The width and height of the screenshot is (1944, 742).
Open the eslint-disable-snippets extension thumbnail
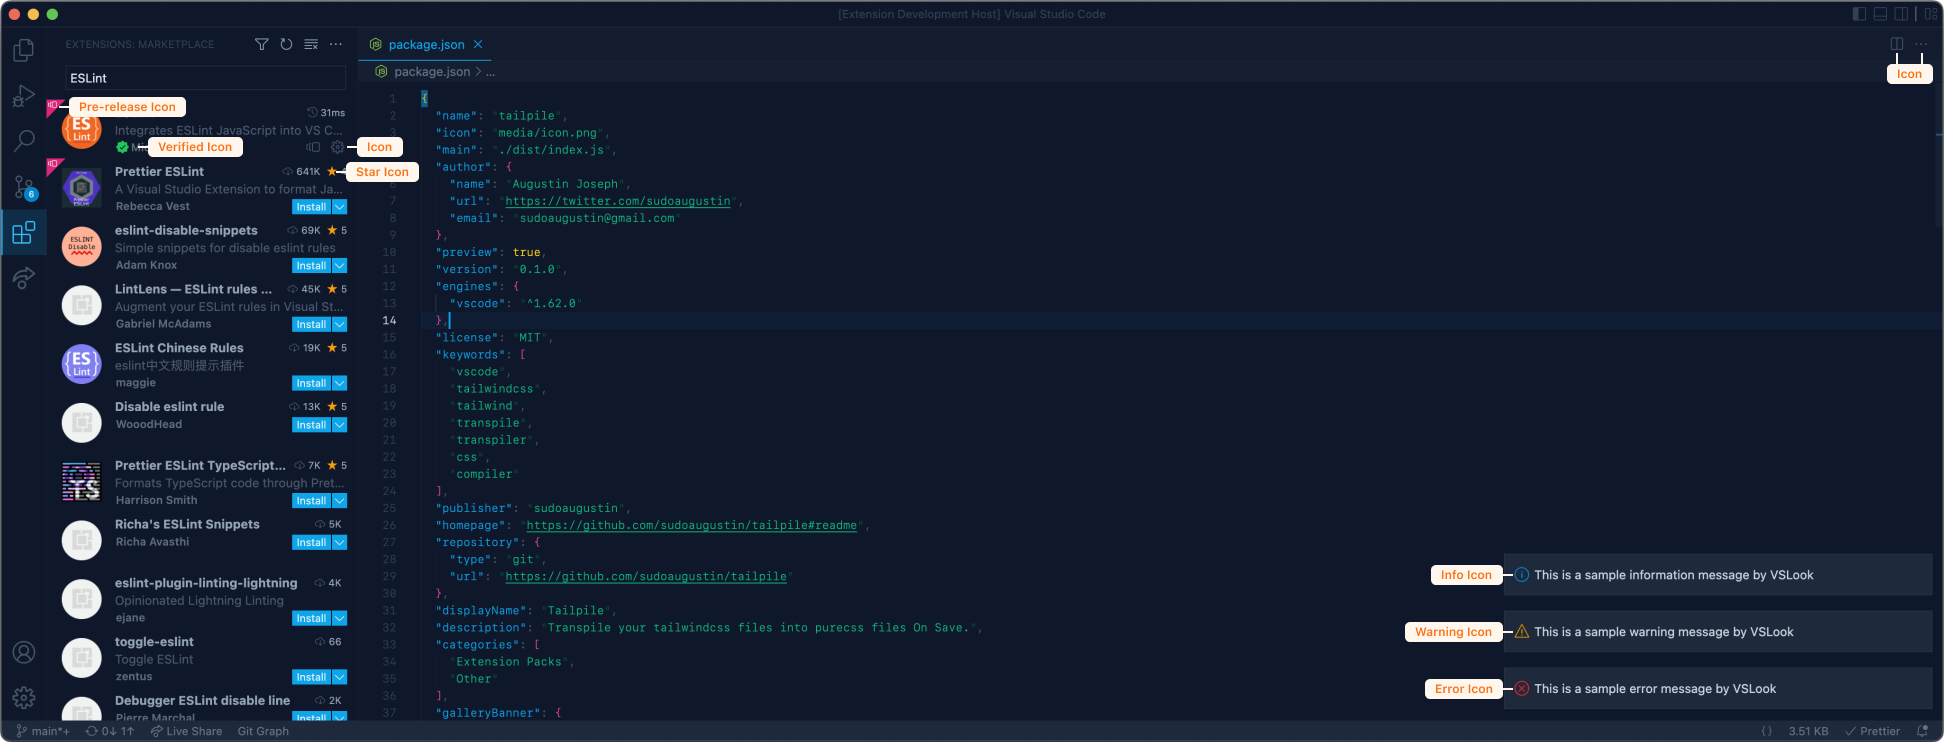[82, 247]
